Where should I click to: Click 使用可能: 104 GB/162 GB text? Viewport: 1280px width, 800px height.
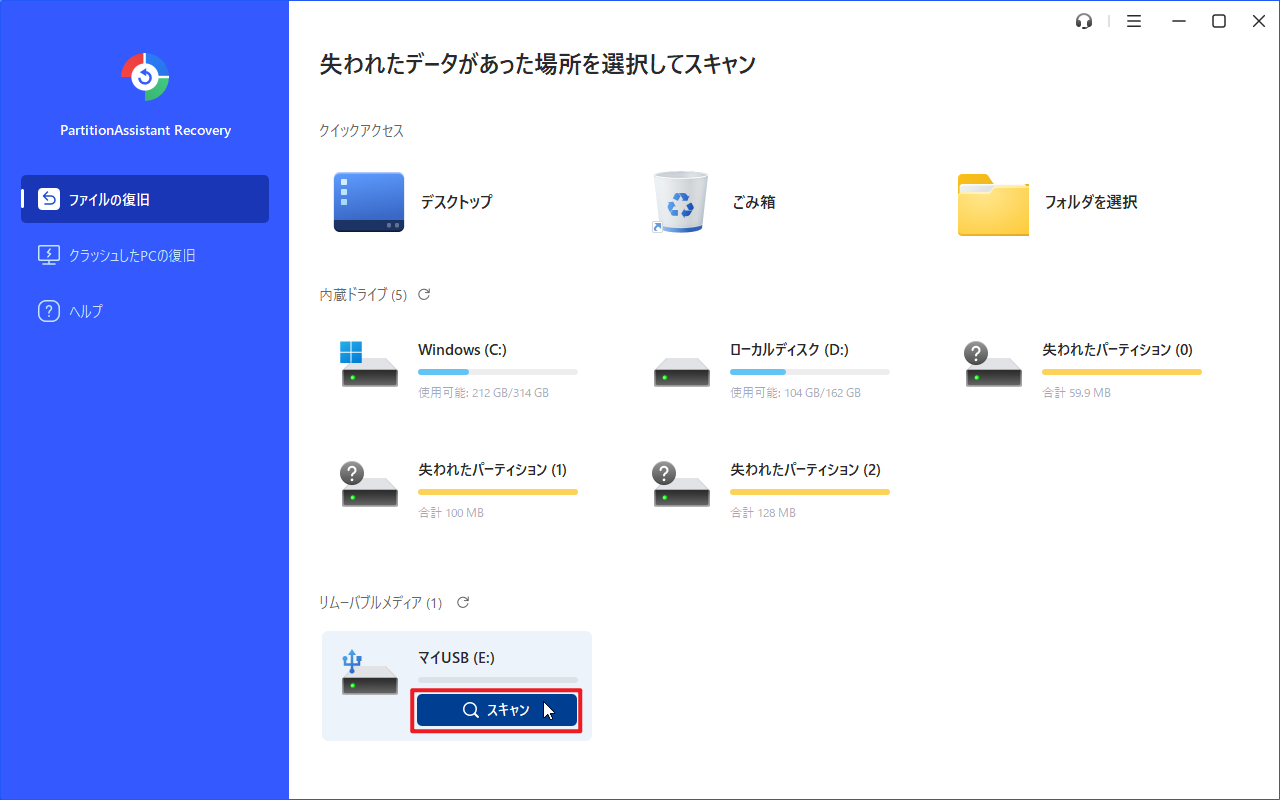point(795,393)
